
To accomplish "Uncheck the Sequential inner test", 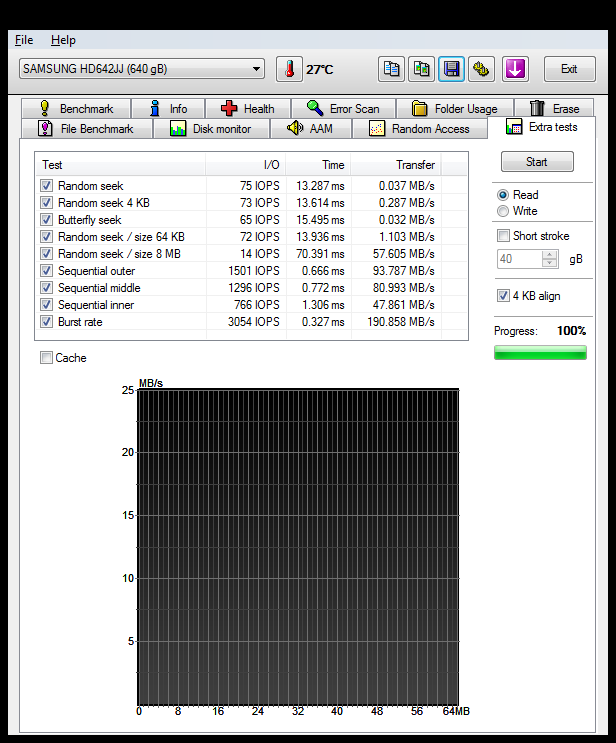I will pyautogui.click(x=46, y=305).
